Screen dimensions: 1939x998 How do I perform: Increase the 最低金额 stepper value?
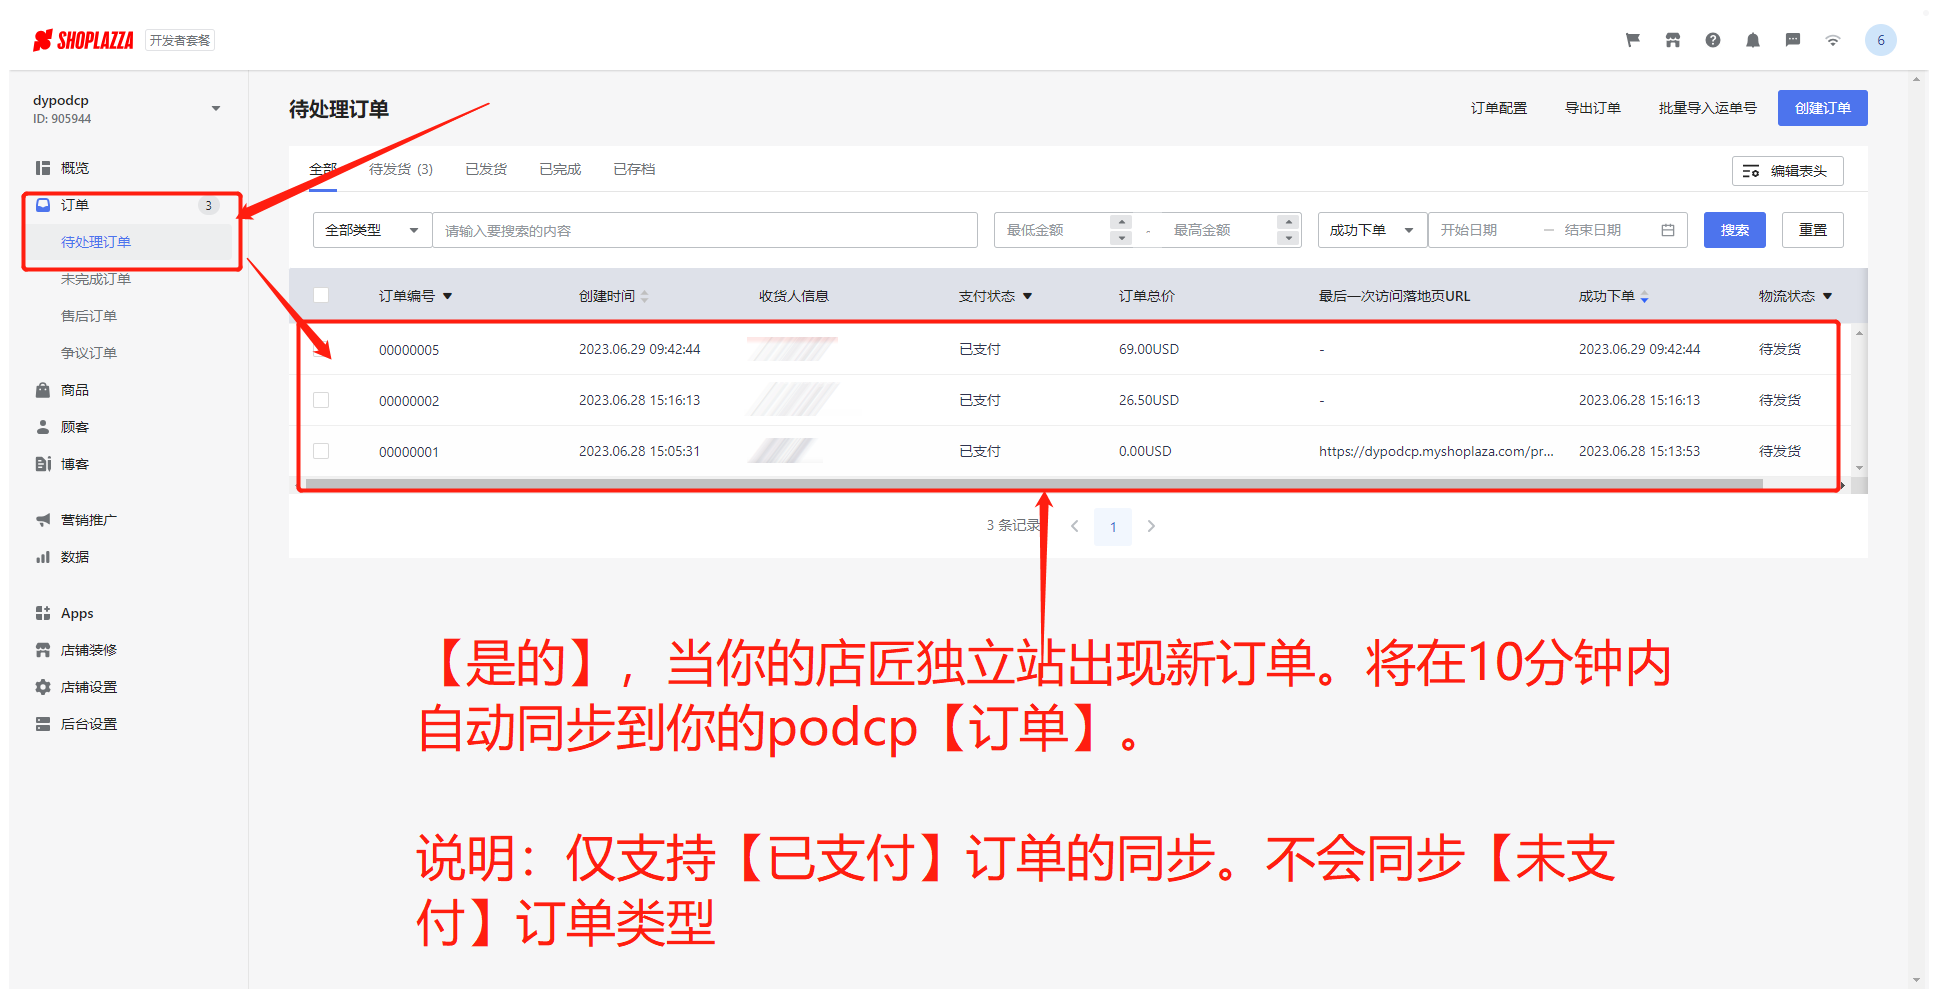(1122, 222)
